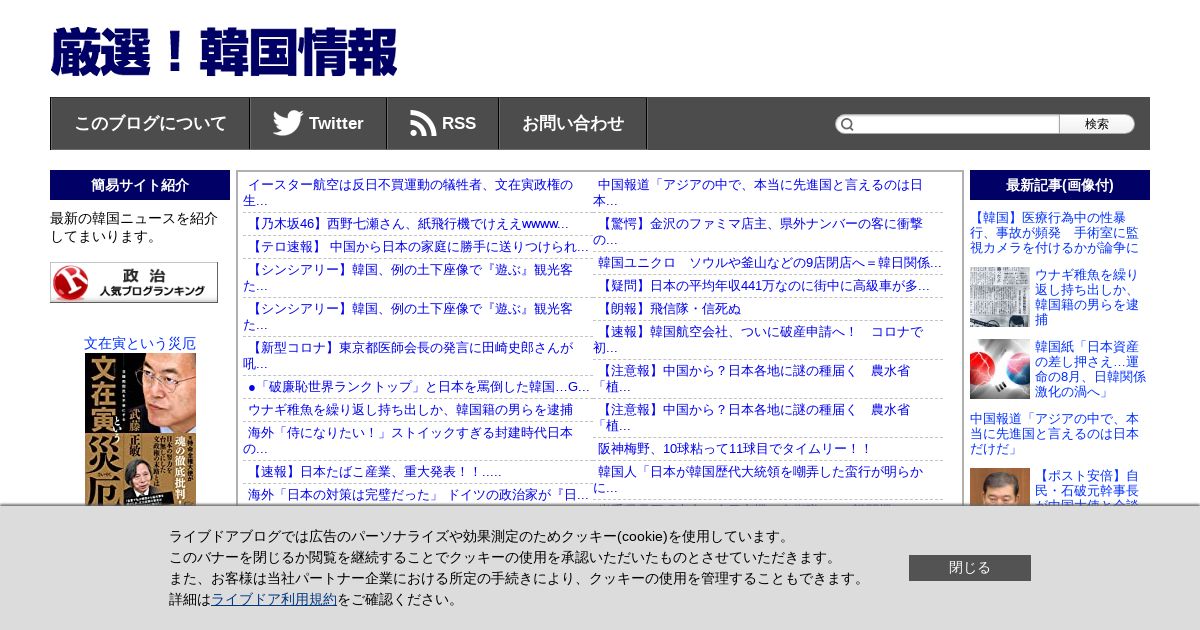
Task: Open このブログについて menu item
Action: tap(150, 123)
